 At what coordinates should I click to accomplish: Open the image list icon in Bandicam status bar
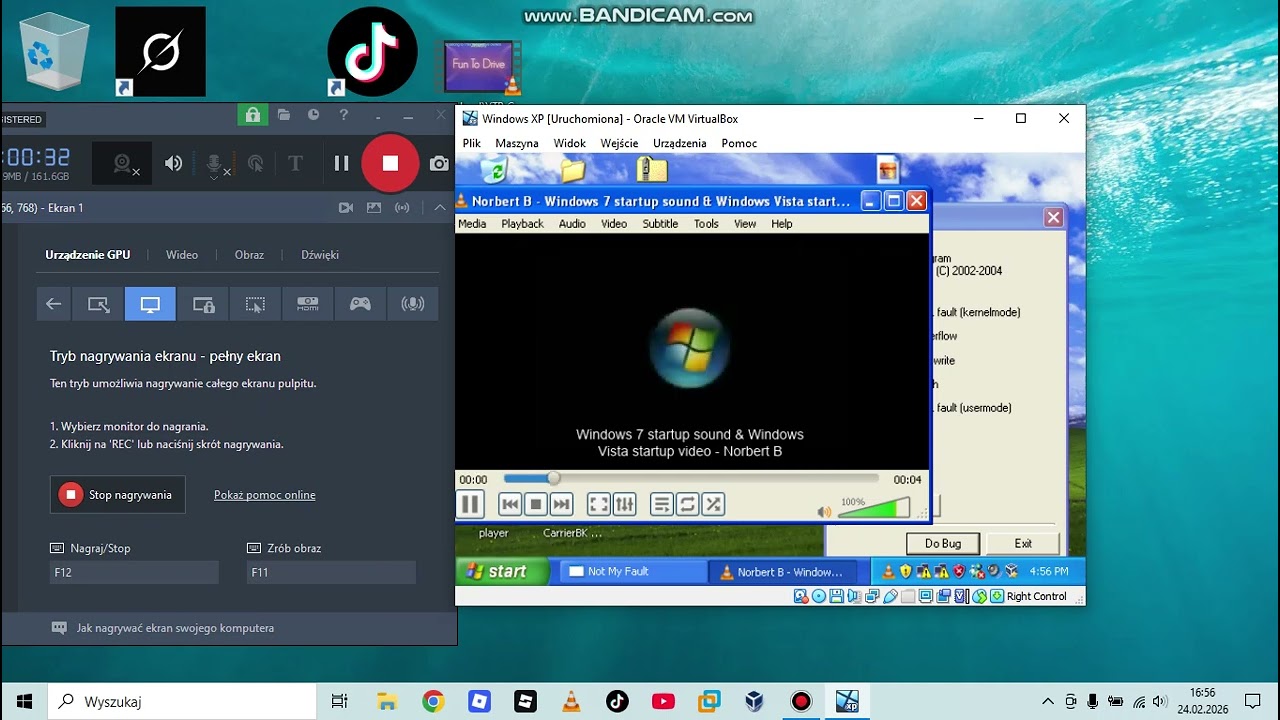coord(374,208)
